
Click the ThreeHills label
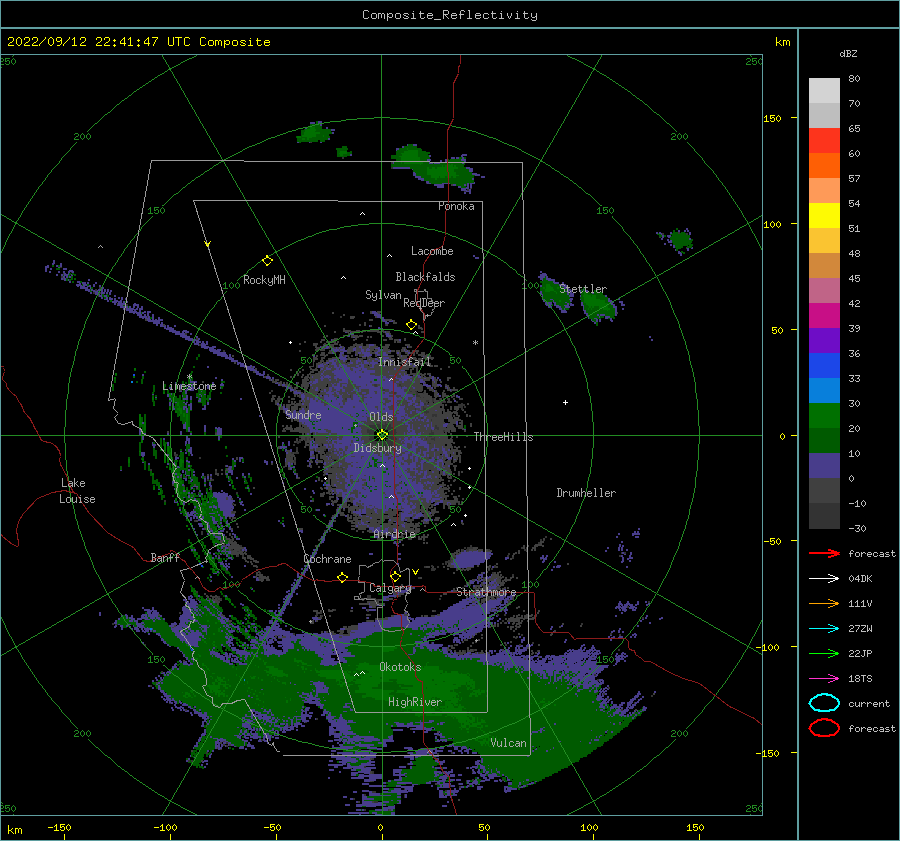pyautogui.click(x=503, y=437)
